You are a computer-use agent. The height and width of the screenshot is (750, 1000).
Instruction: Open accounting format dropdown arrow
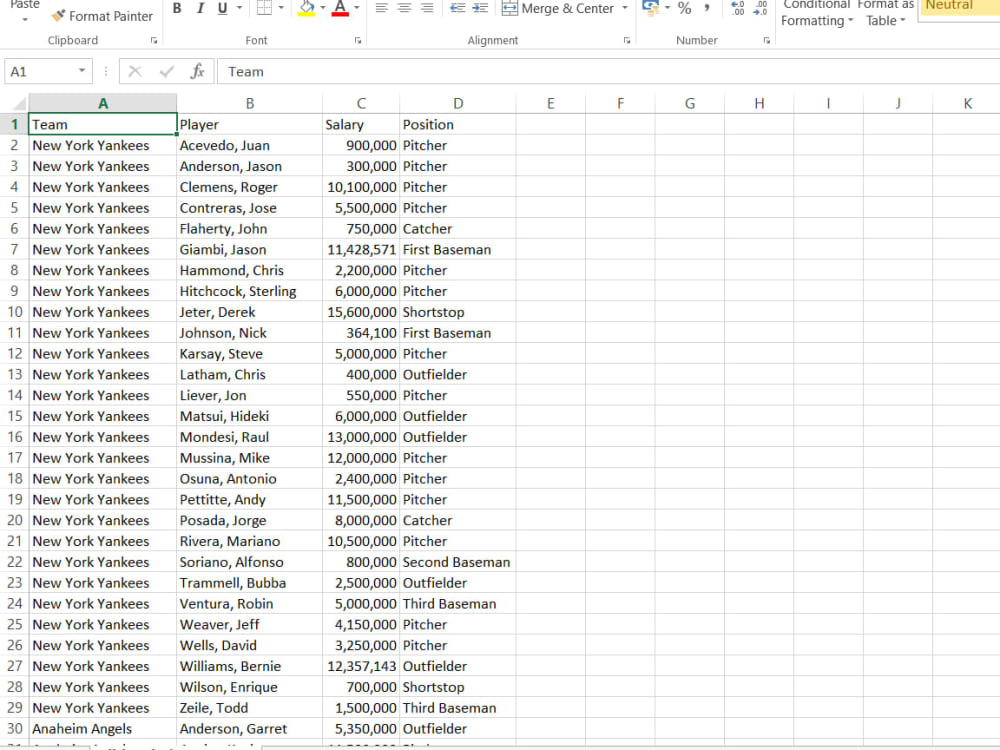pos(667,8)
